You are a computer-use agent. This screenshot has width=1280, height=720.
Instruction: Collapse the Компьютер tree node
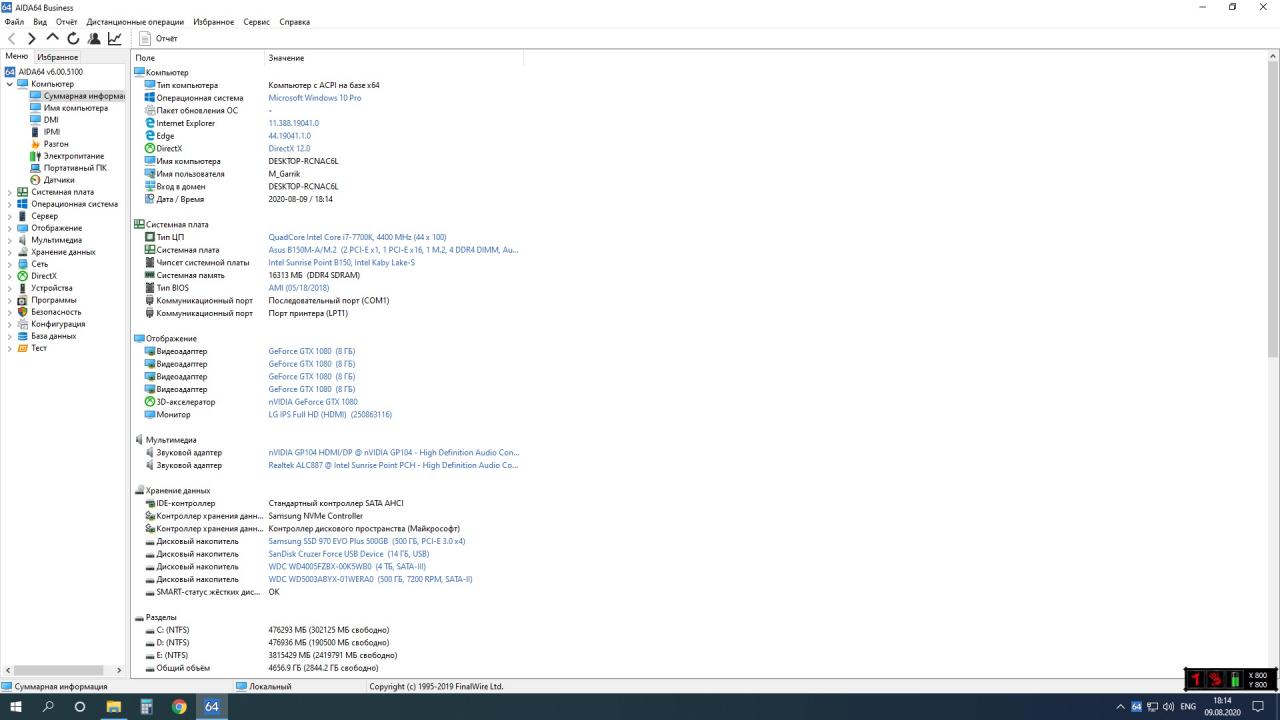coord(10,84)
